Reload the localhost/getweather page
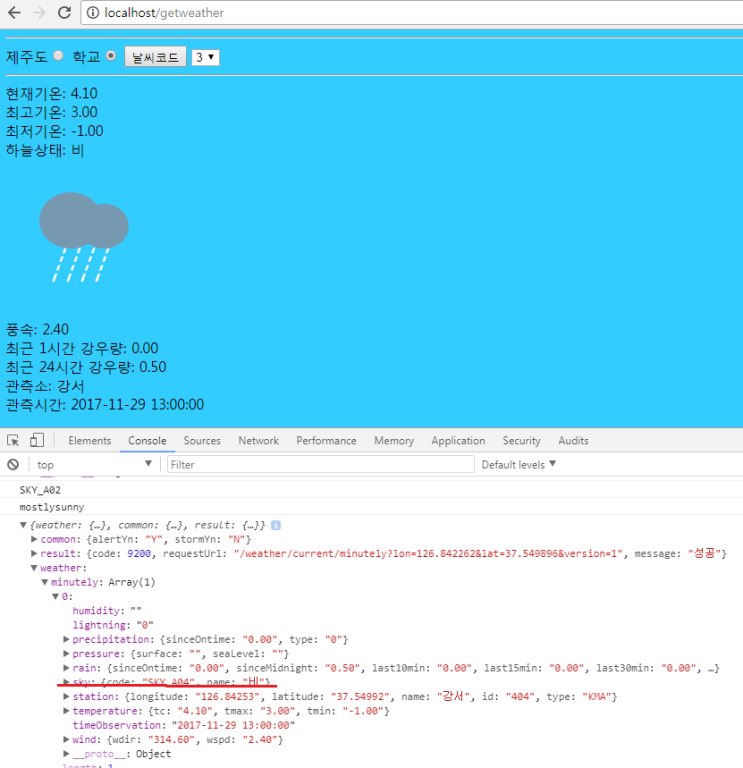The image size is (743, 768). point(64,13)
